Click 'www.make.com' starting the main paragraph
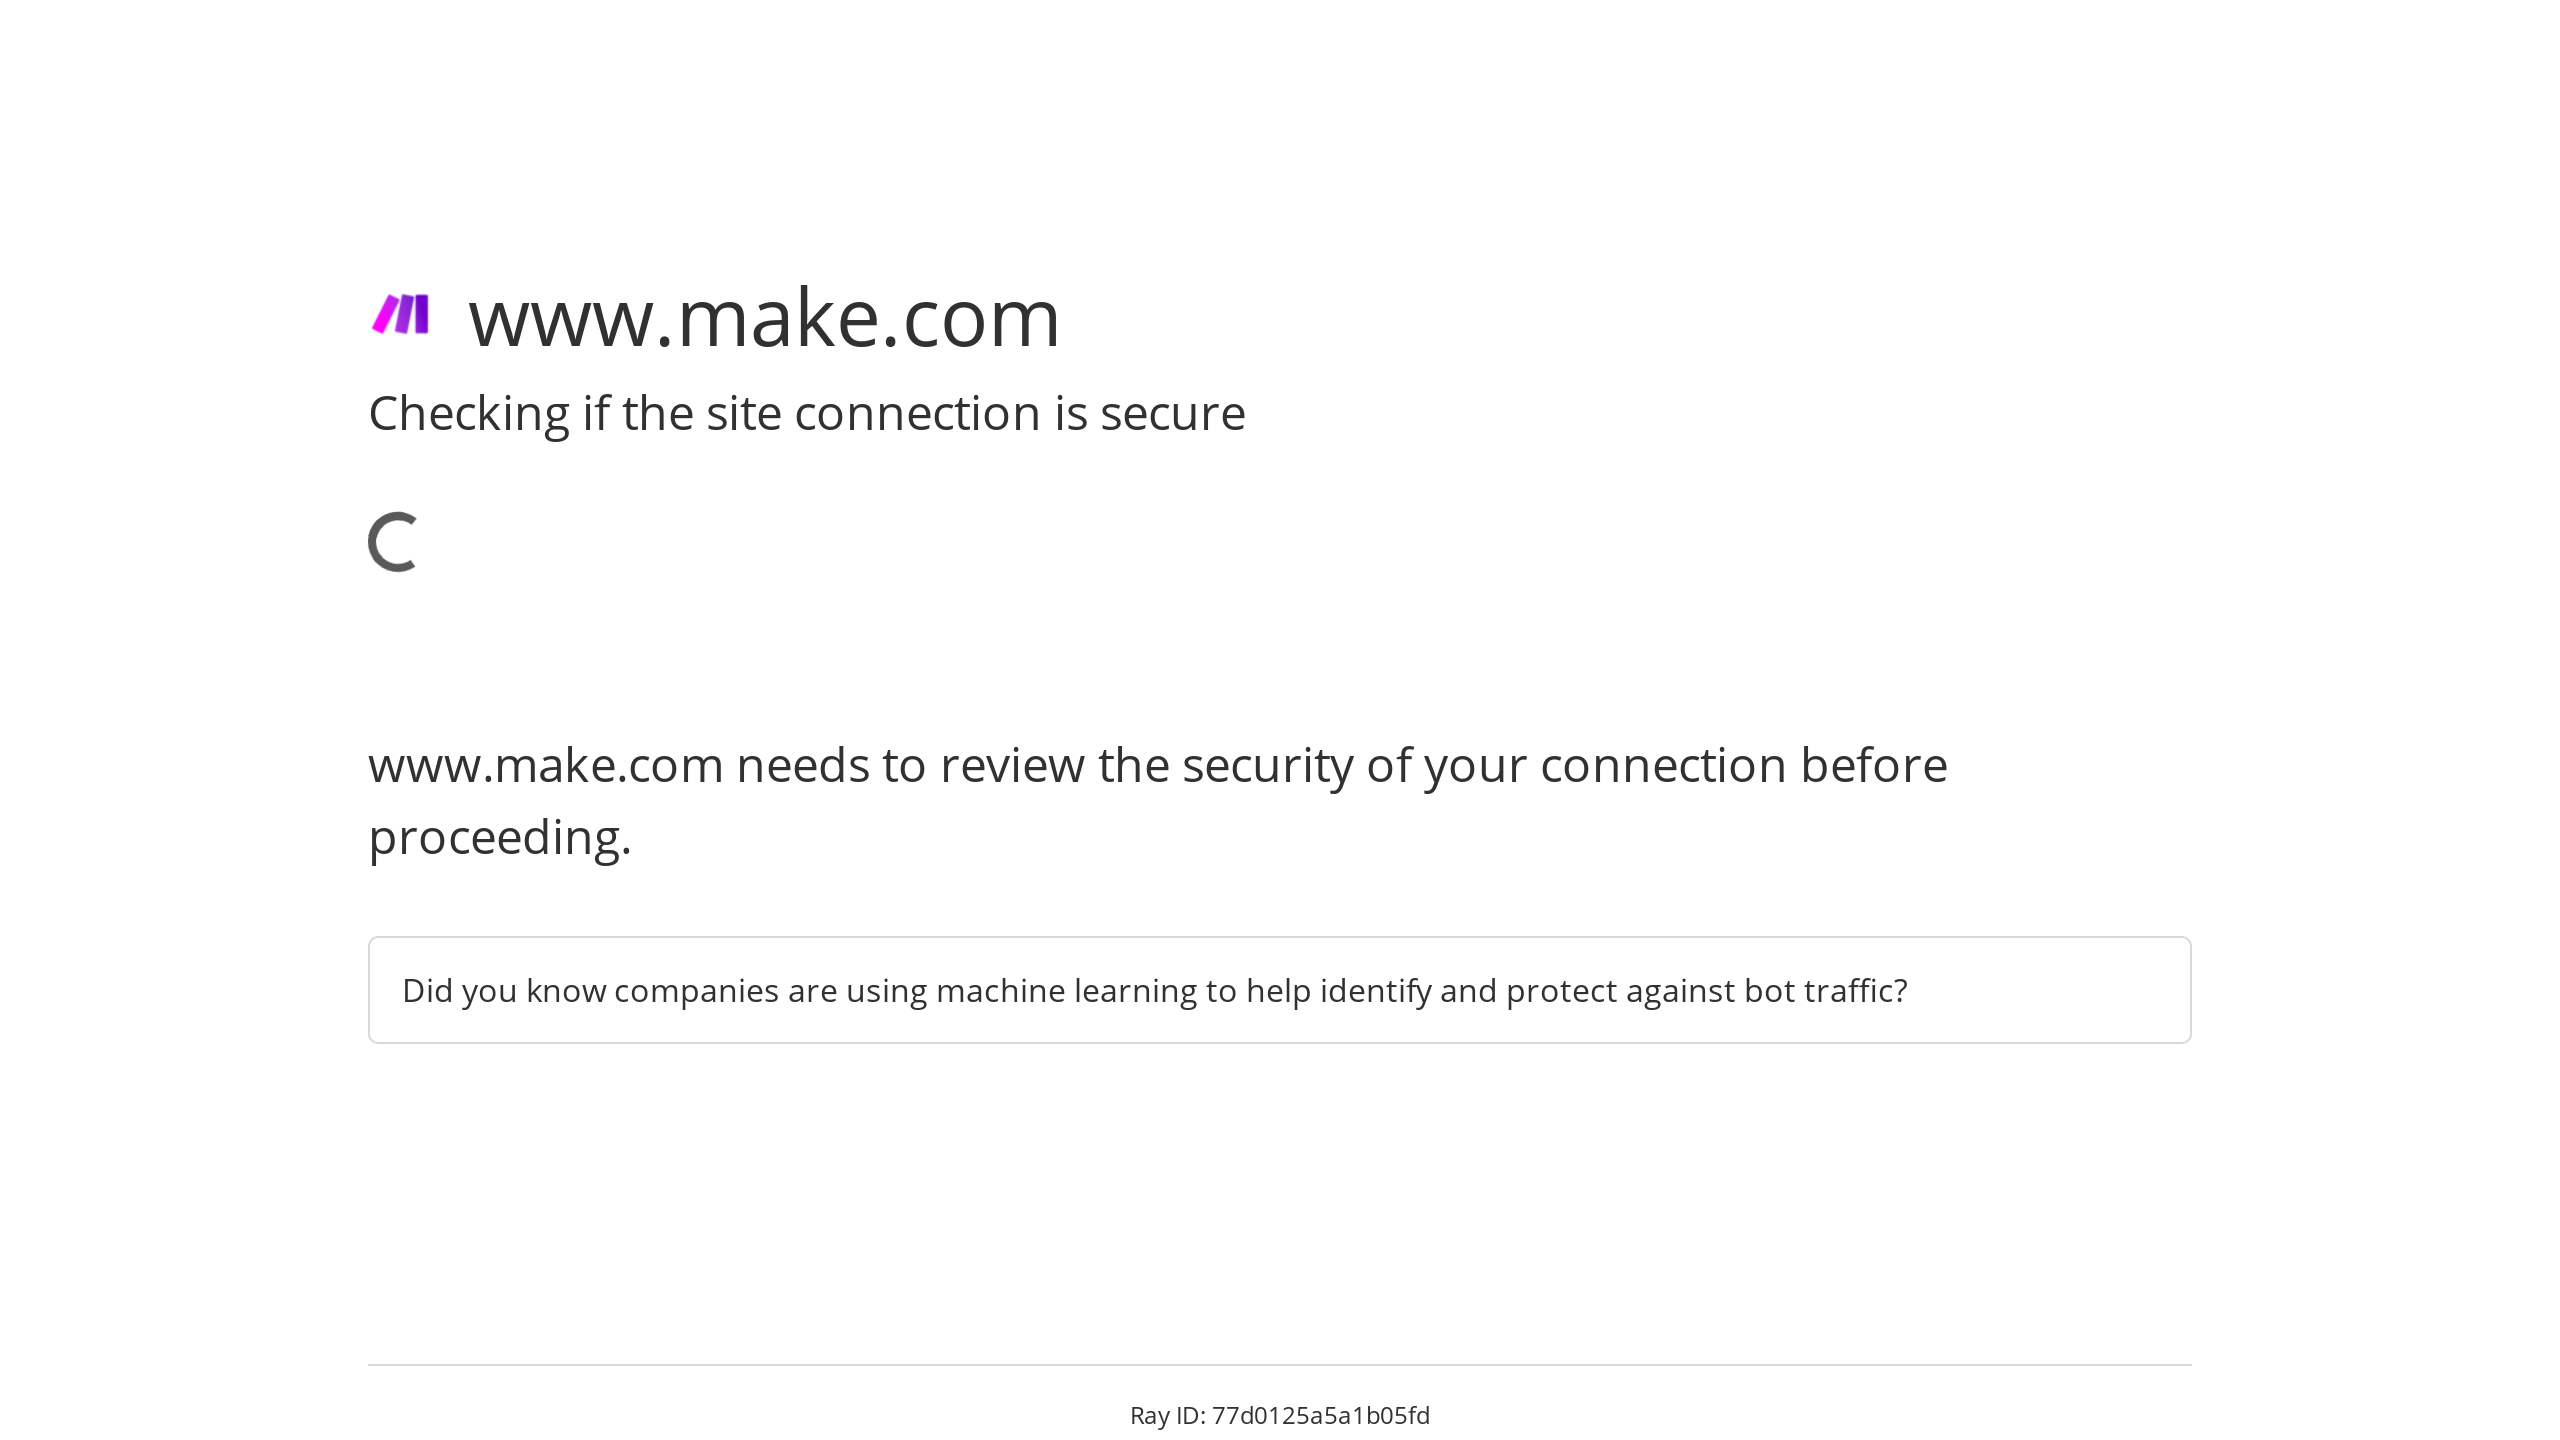The height and width of the screenshot is (1440, 2560). (546, 766)
